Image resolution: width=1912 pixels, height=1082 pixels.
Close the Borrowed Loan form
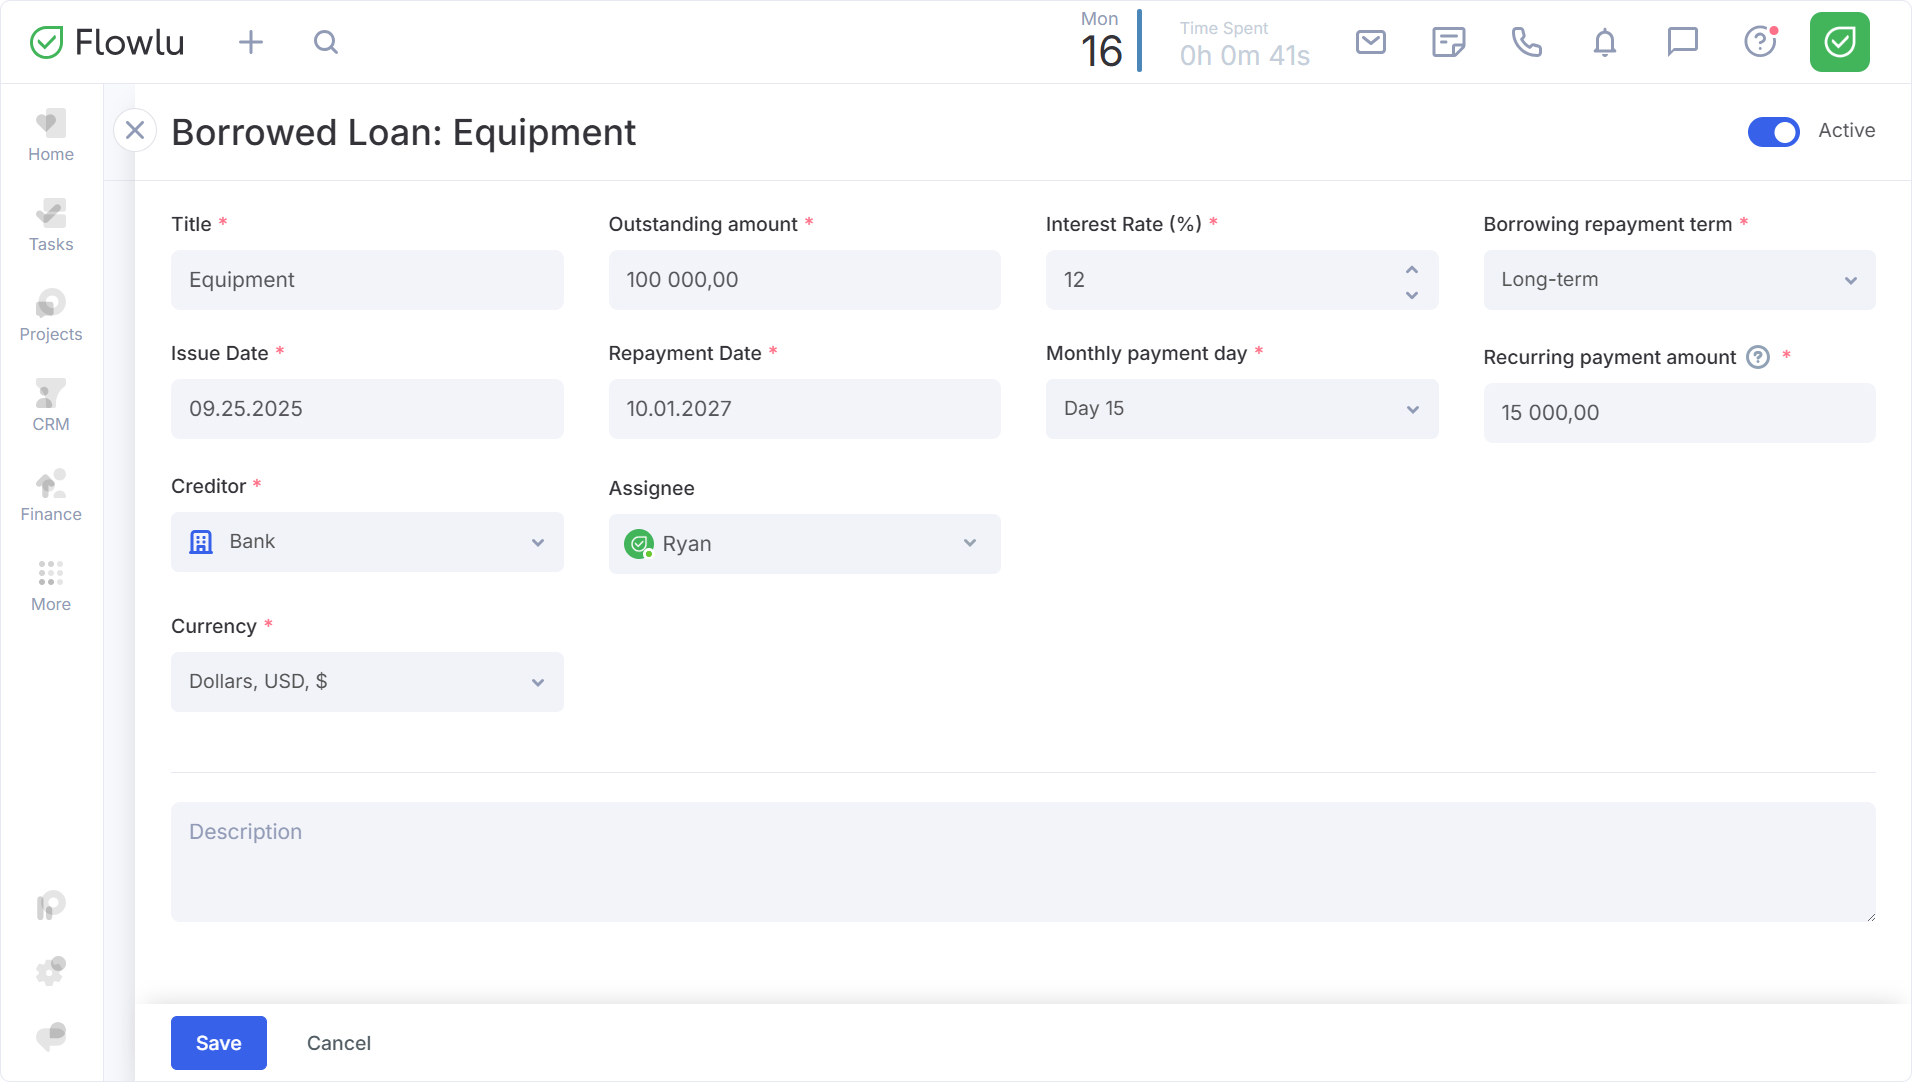click(135, 131)
